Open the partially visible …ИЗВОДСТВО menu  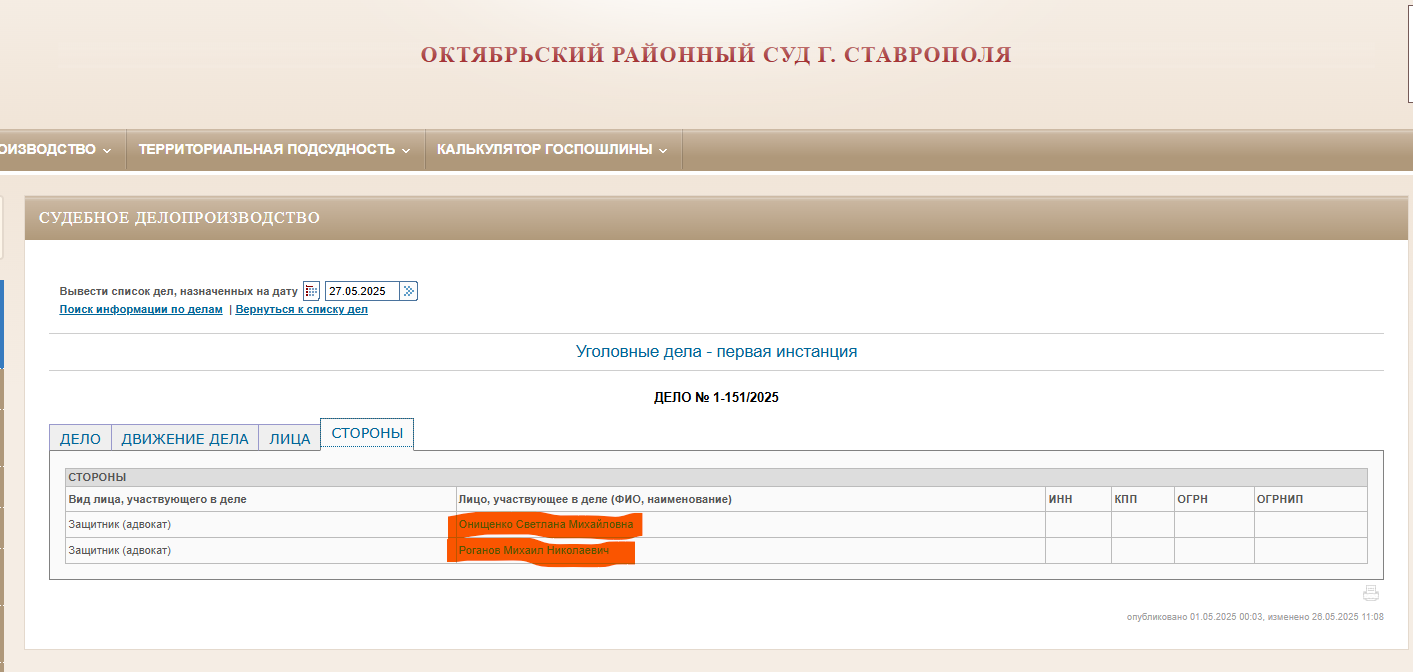pos(55,149)
